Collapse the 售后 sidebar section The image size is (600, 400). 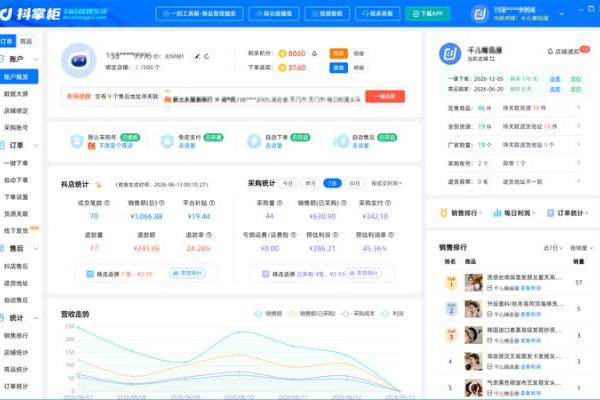point(36,249)
